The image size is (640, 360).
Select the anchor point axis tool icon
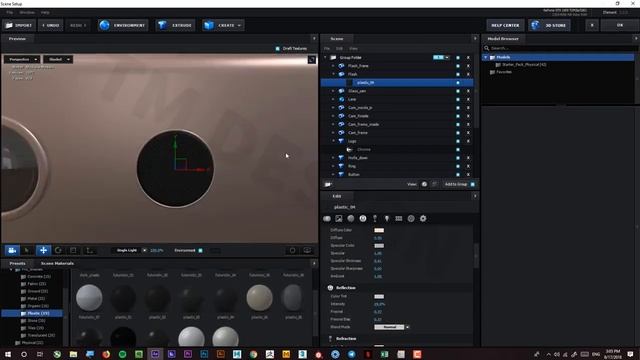[90, 250]
